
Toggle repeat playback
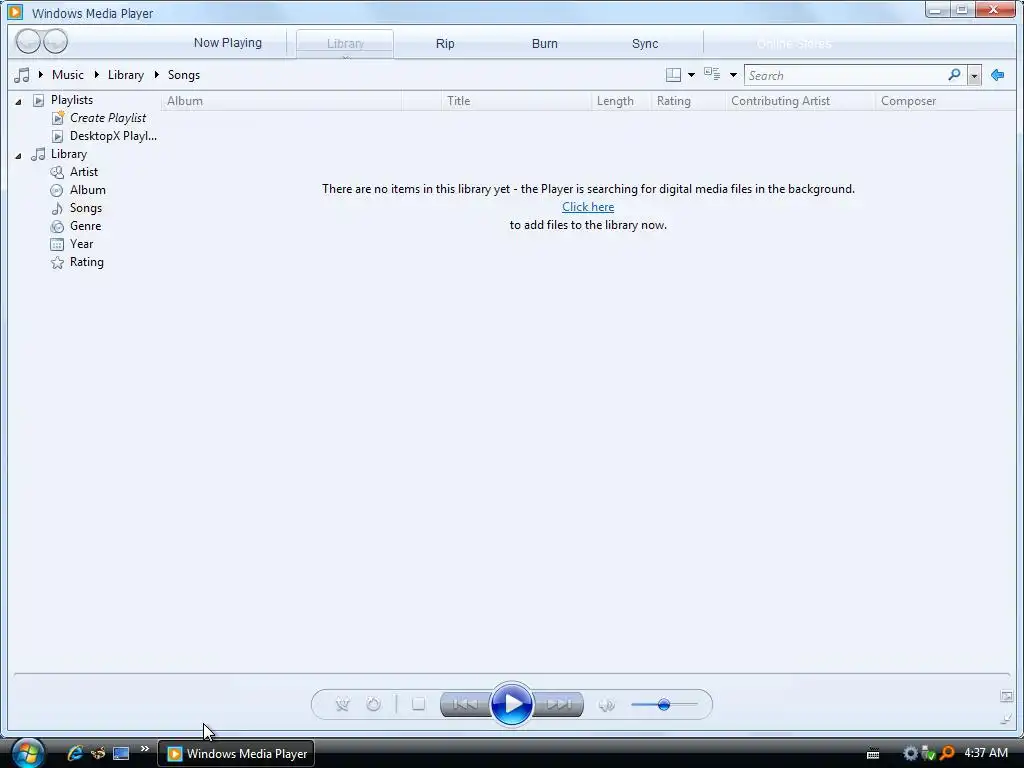pos(374,704)
